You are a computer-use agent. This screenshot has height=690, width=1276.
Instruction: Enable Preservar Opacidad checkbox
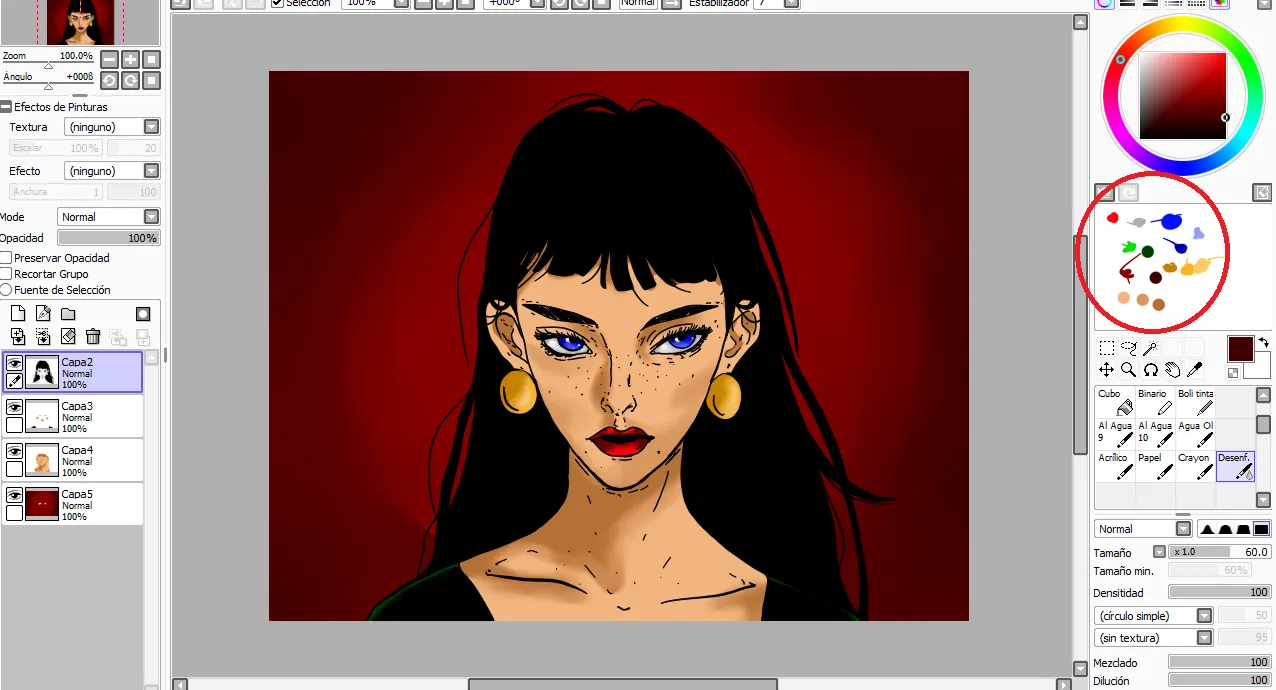click(x=6, y=258)
